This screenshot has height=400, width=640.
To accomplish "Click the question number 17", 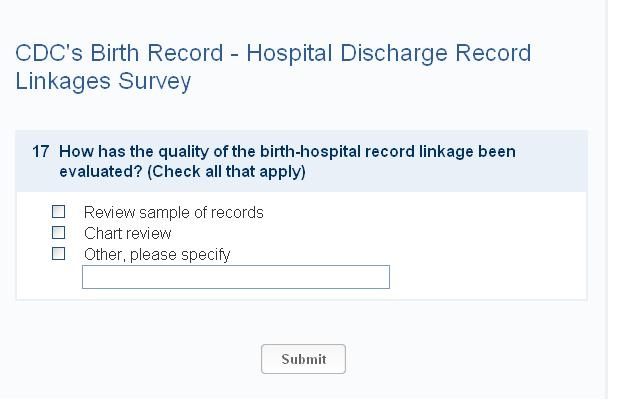I will (x=41, y=152).
